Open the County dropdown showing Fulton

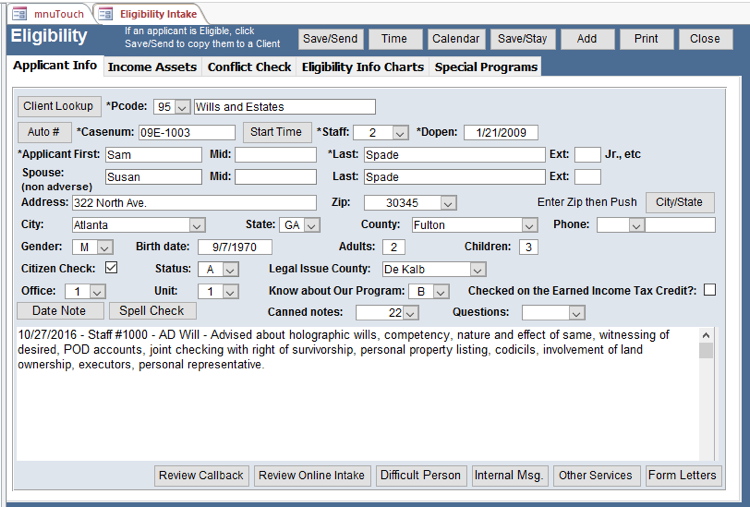point(529,225)
